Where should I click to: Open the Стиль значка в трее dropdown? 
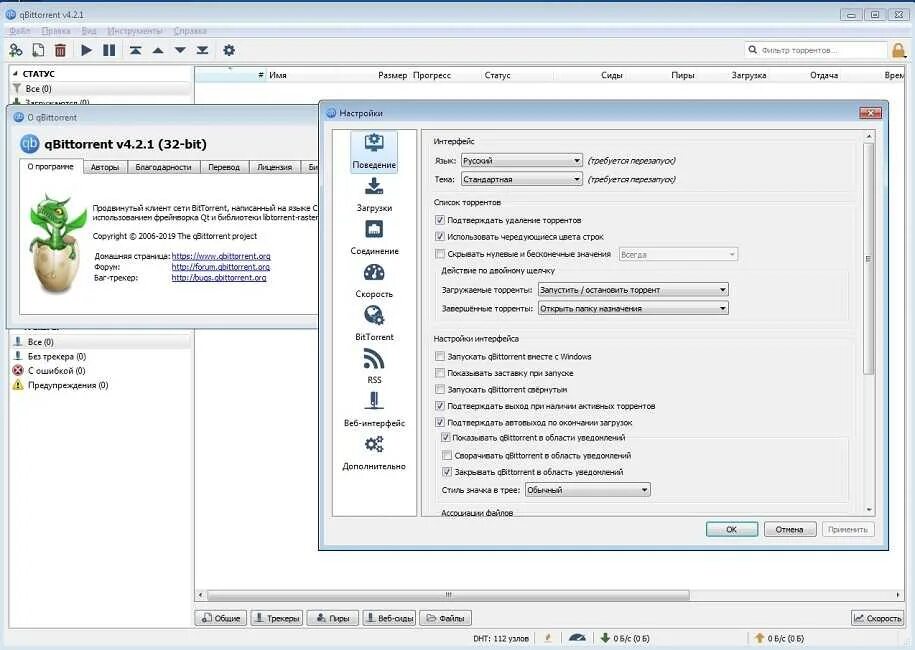pyautogui.click(x=588, y=490)
